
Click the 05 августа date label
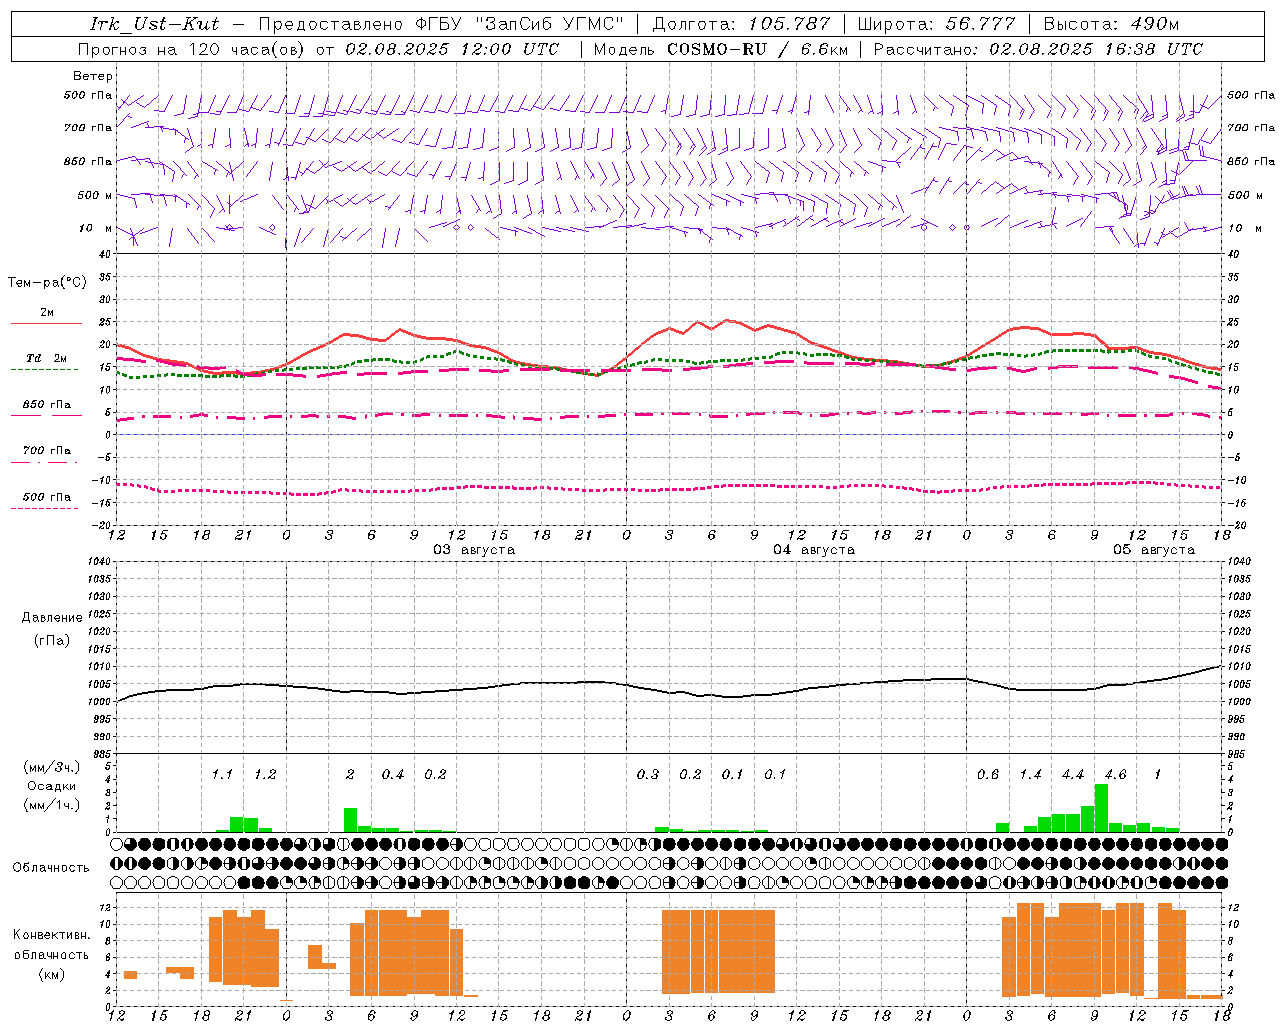[1153, 549]
